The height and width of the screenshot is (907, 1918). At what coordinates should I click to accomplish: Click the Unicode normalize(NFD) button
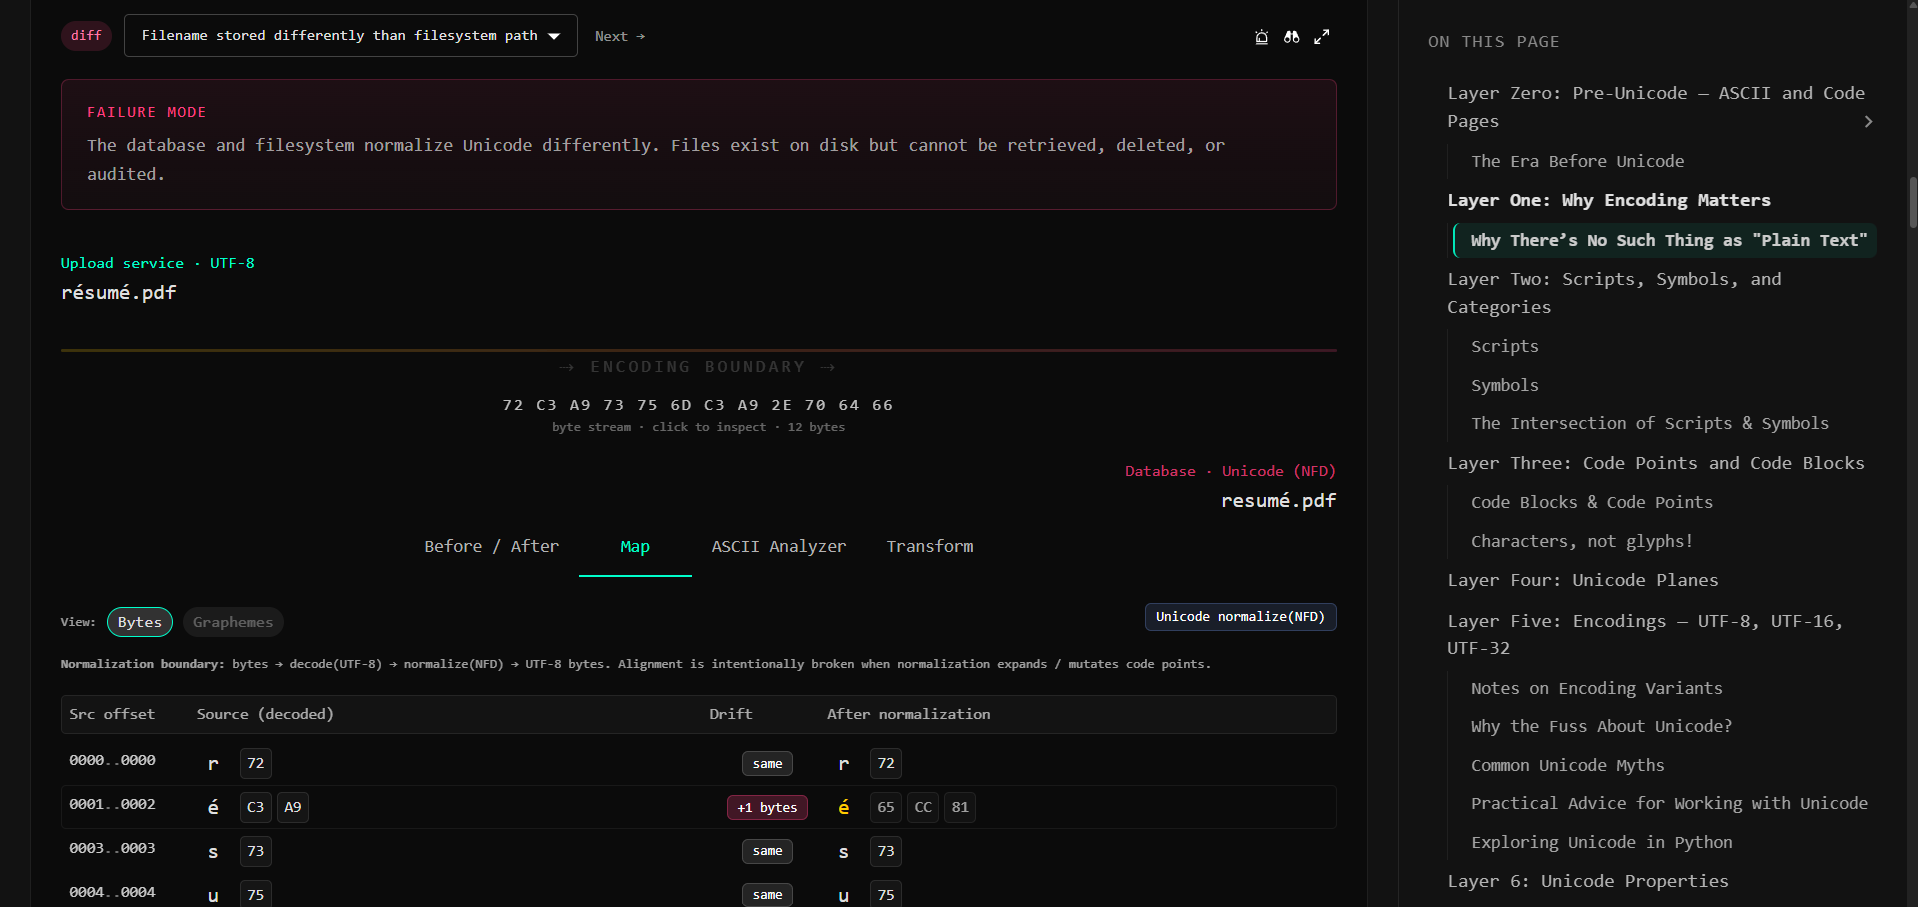click(x=1239, y=617)
